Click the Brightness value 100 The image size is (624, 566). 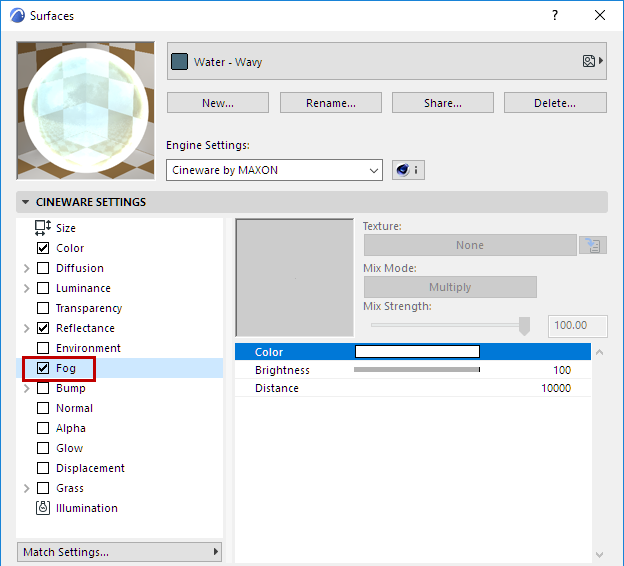pos(562,370)
